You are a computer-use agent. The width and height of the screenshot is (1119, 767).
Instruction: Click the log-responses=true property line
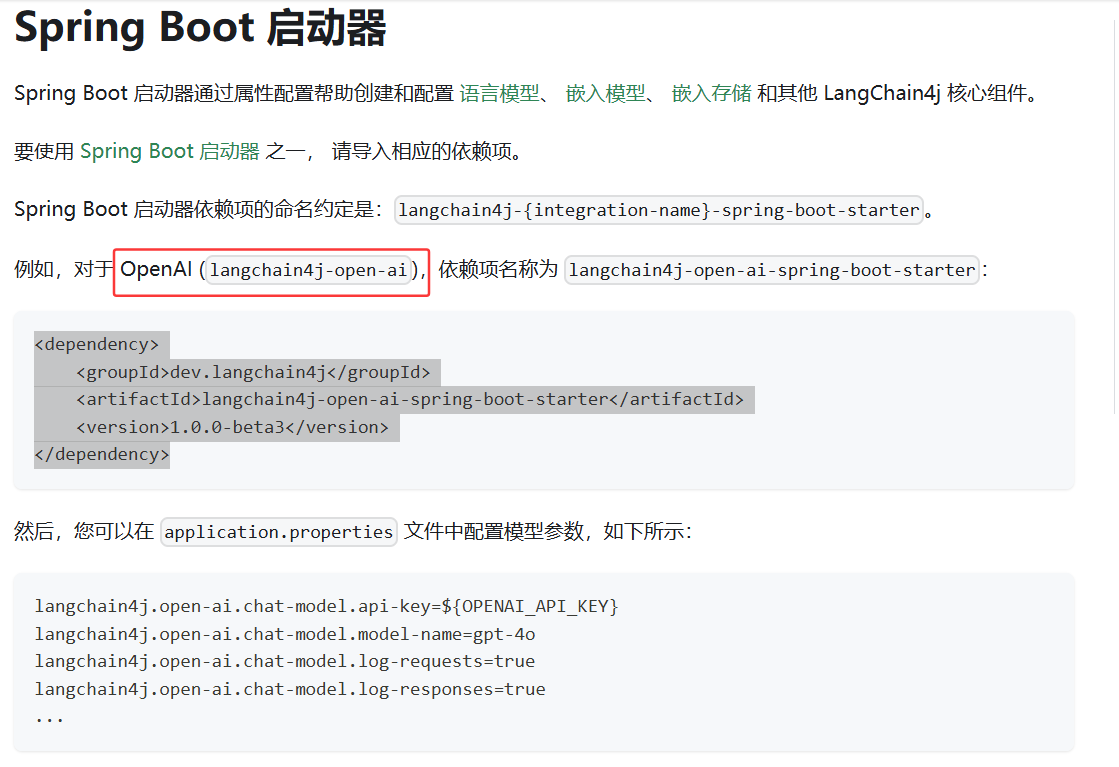coord(289,689)
